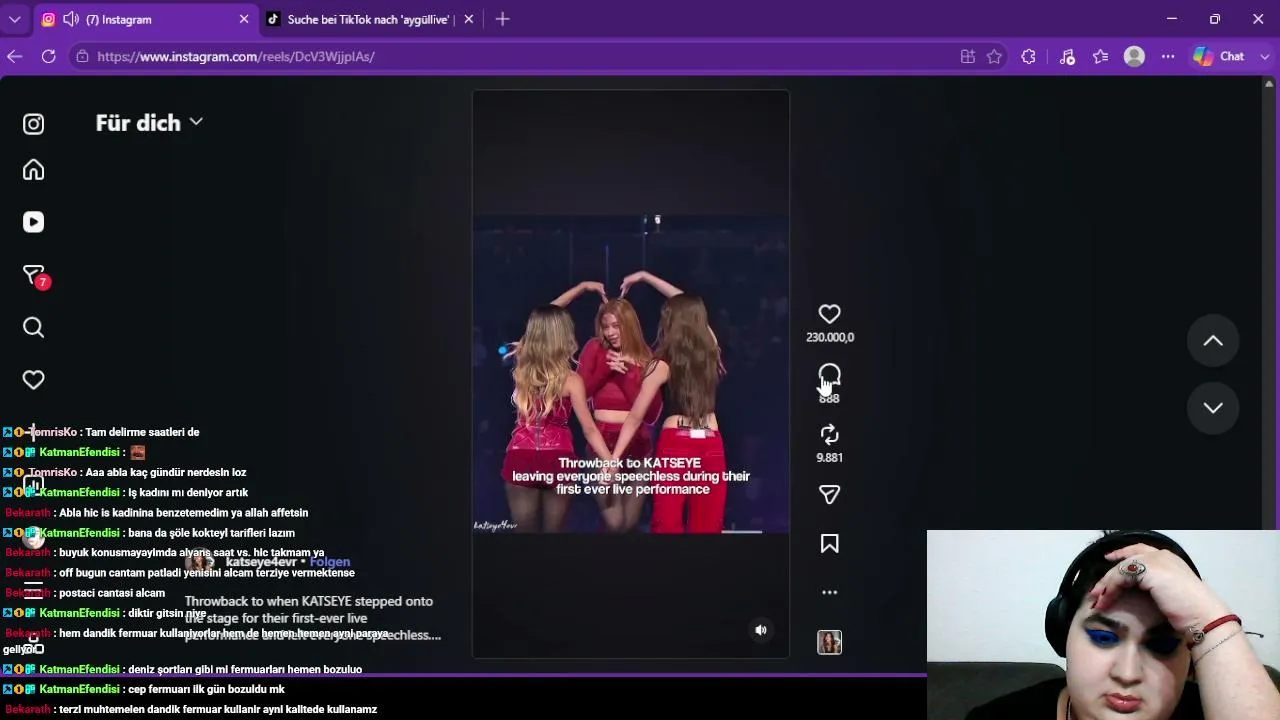The height and width of the screenshot is (720, 1280).
Task: Click the caption 'Throwback to when KATSEYE stepped onto'
Action: pyautogui.click(x=309, y=601)
